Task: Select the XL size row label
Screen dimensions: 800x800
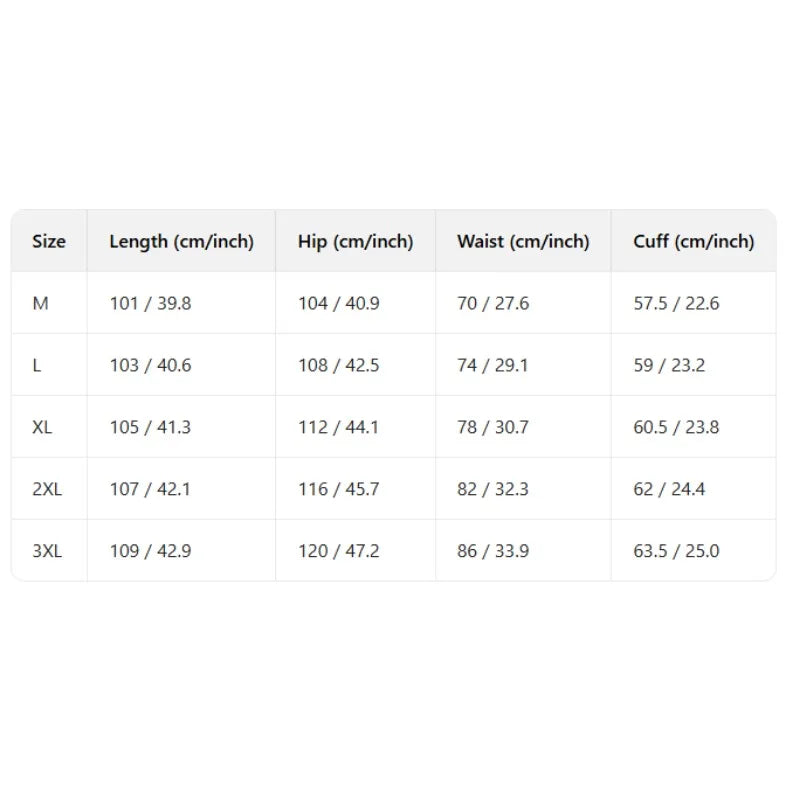Action: click(x=42, y=427)
